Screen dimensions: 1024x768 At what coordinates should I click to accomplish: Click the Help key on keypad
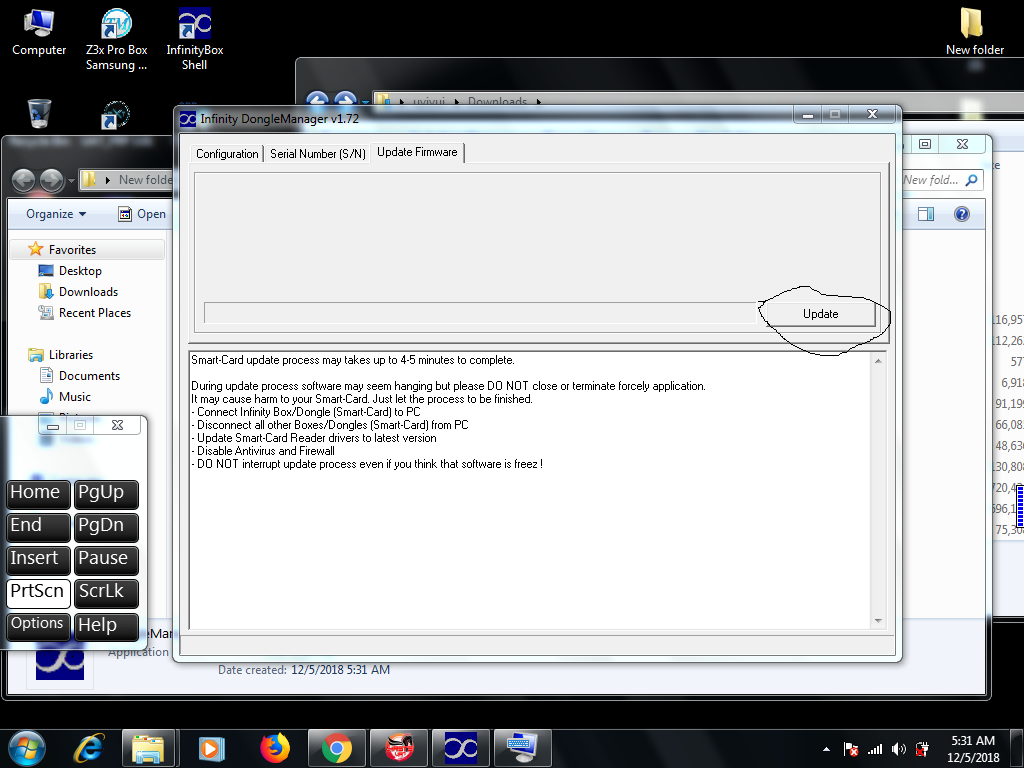pyautogui.click(x=106, y=626)
